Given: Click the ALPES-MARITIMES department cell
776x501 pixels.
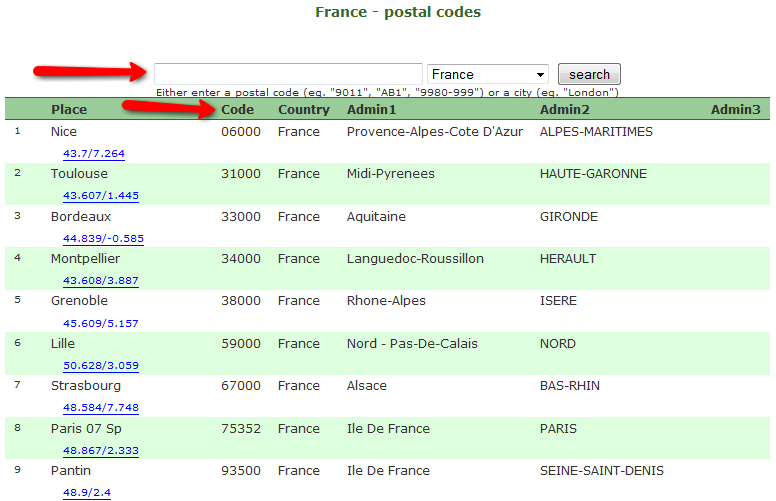Looking at the screenshot, I should (x=596, y=132).
